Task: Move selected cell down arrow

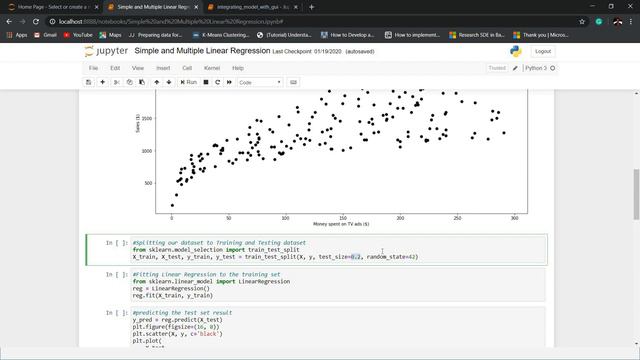Action: coord(169,82)
